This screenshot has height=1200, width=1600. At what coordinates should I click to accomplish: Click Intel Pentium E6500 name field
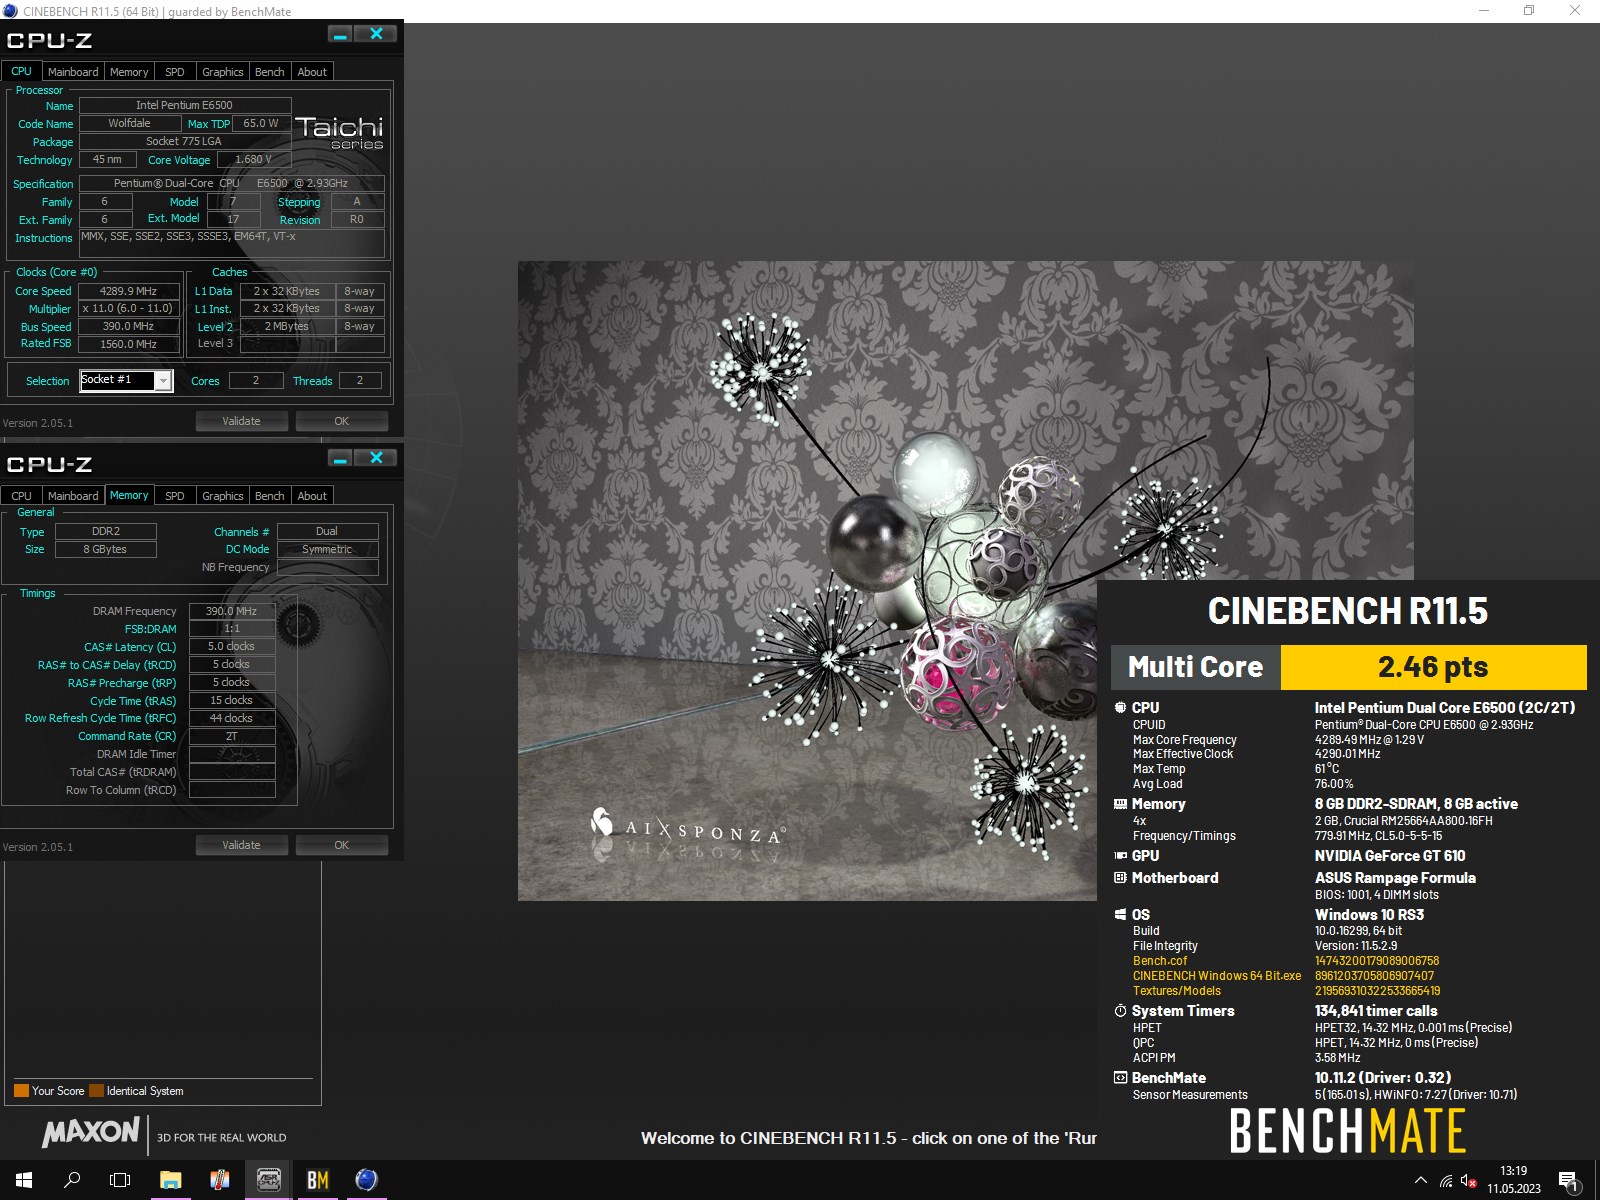point(185,105)
